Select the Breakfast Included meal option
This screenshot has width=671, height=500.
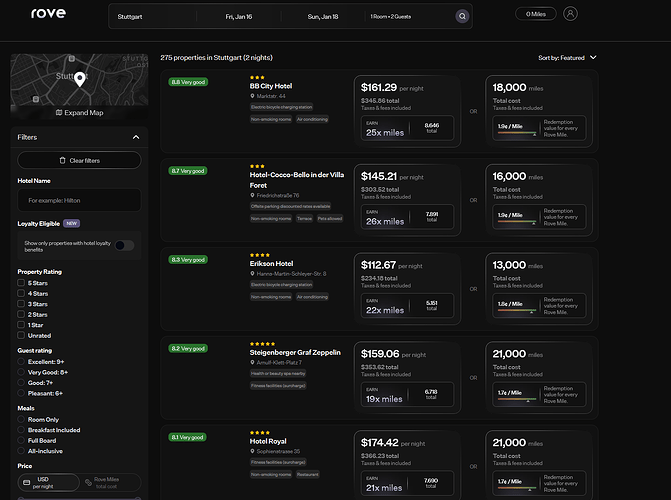click(22, 430)
